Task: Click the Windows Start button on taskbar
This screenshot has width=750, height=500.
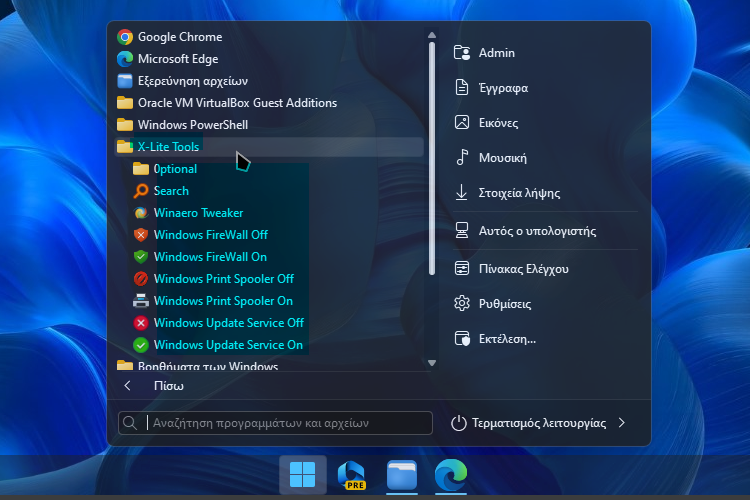Action: click(303, 475)
